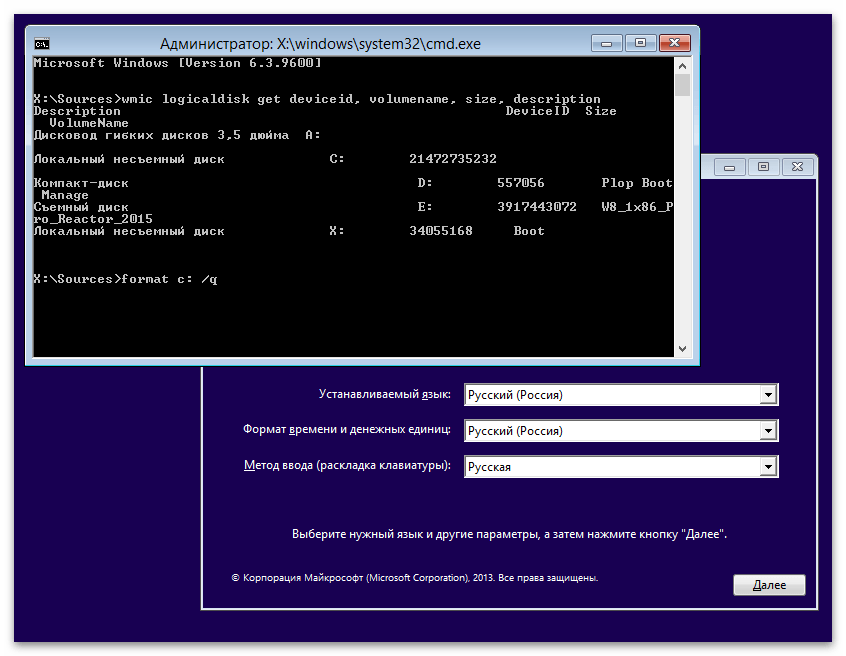846x656 pixels.
Task: Click the cmd vertical scrollbar thumb
Action: 682,85
